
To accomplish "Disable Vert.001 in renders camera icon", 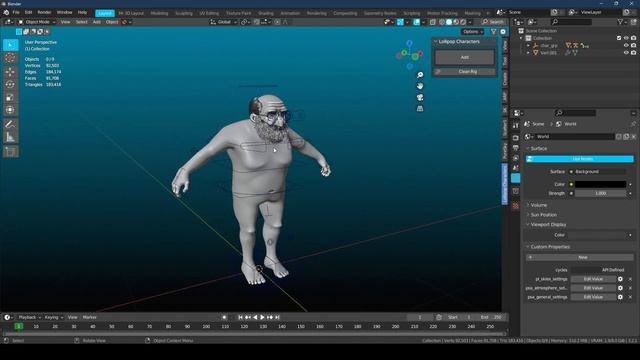I will pyautogui.click(x=633, y=53).
